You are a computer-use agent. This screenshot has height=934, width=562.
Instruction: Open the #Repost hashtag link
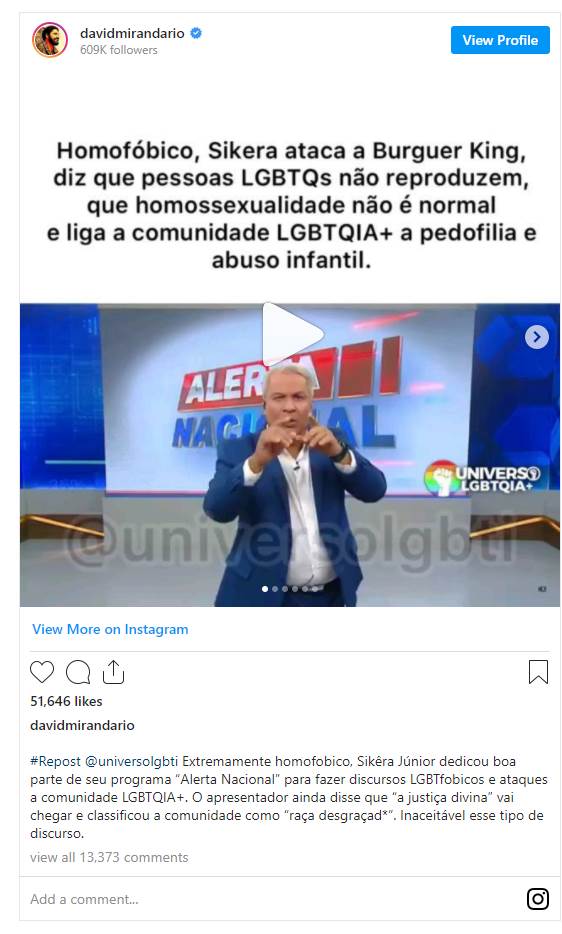tap(55, 761)
